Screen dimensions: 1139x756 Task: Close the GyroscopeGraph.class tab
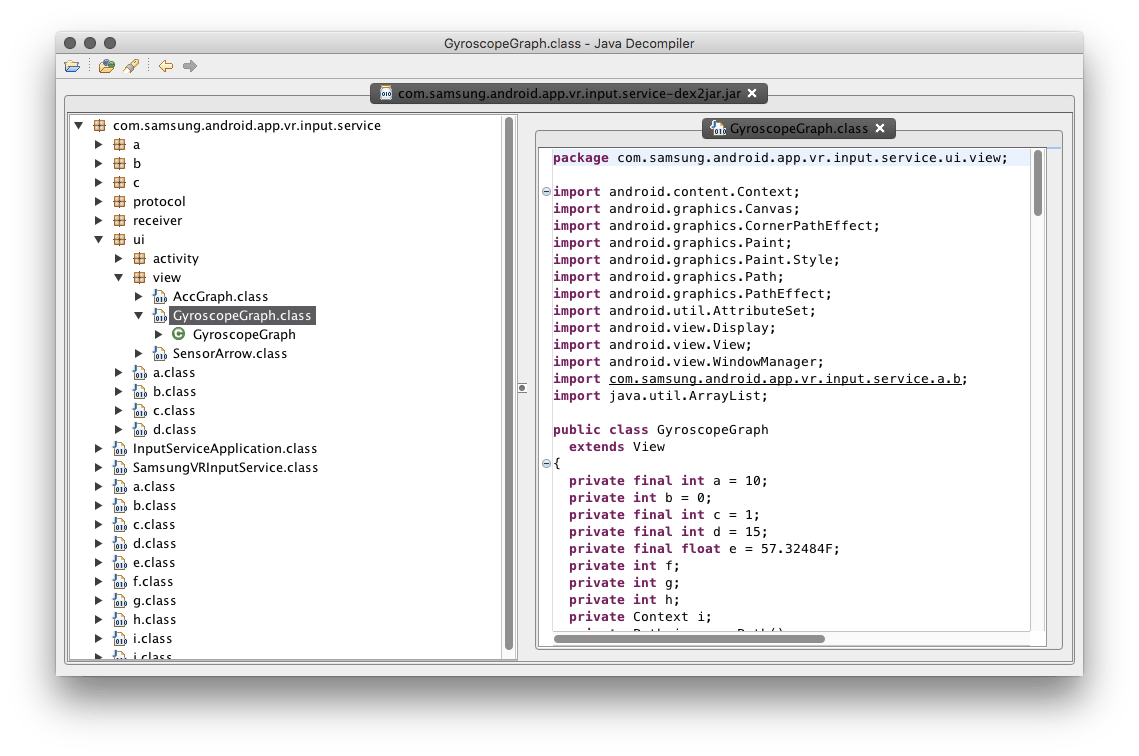880,128
